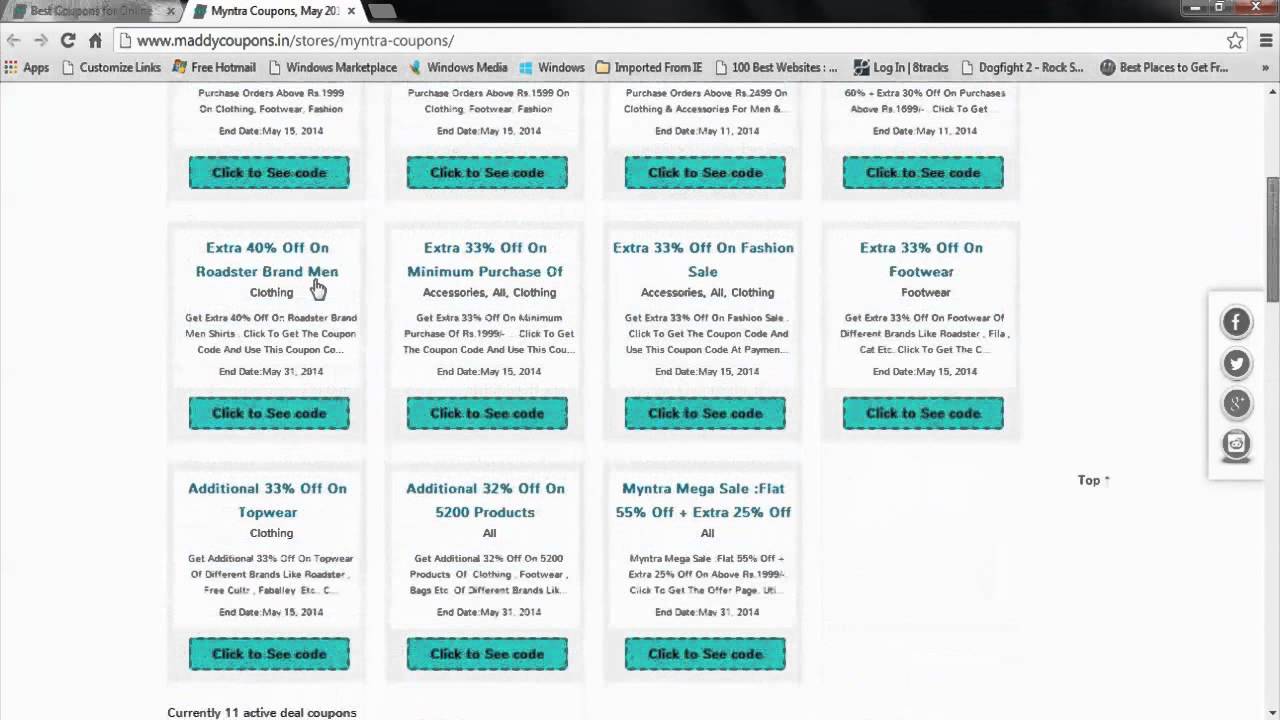See the code for Orders Above Rs.2499 offer
Image resolution: width=1280 pixels, height=720 pixels.
(x=705, y=172)
